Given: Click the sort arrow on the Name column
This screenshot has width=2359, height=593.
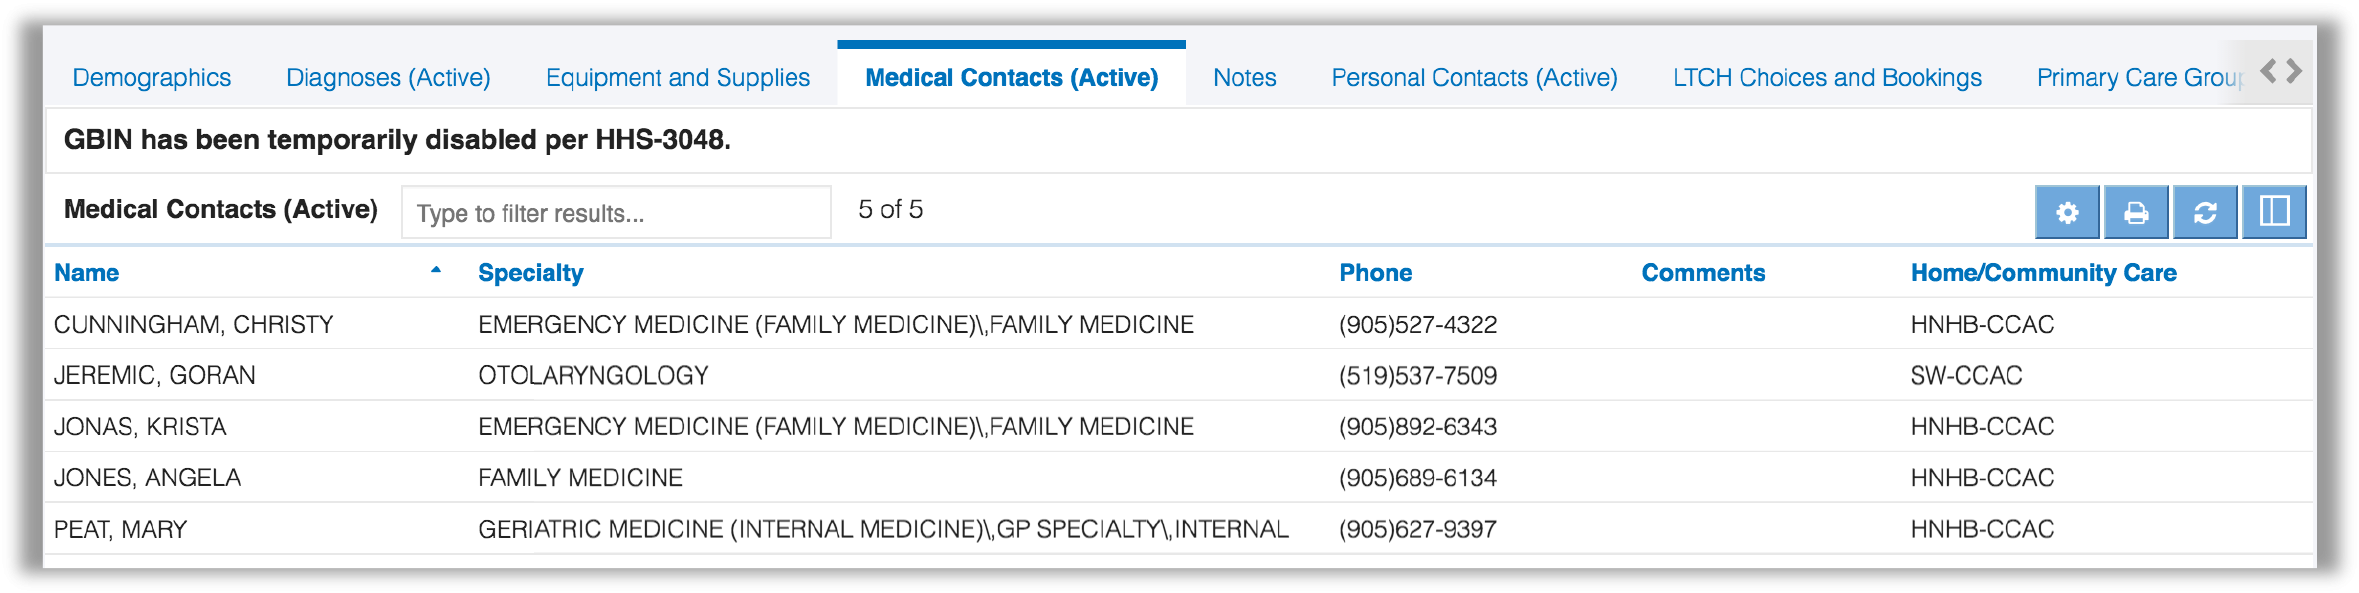Looking at the screenshot, I should (434, 270).
